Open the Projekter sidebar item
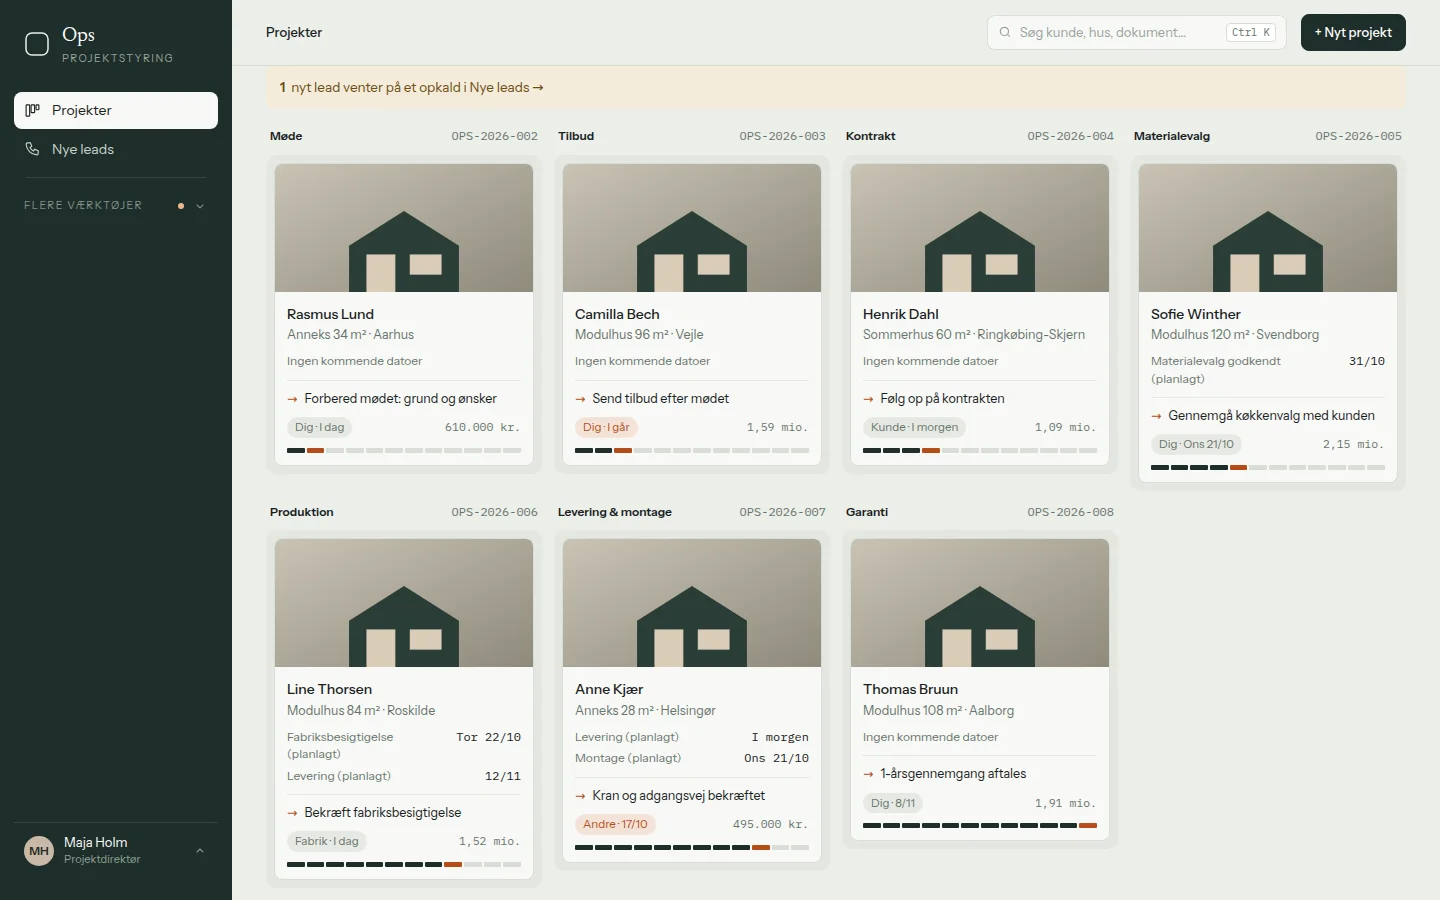Screen dimensions: 1440x900 point(116,110)
